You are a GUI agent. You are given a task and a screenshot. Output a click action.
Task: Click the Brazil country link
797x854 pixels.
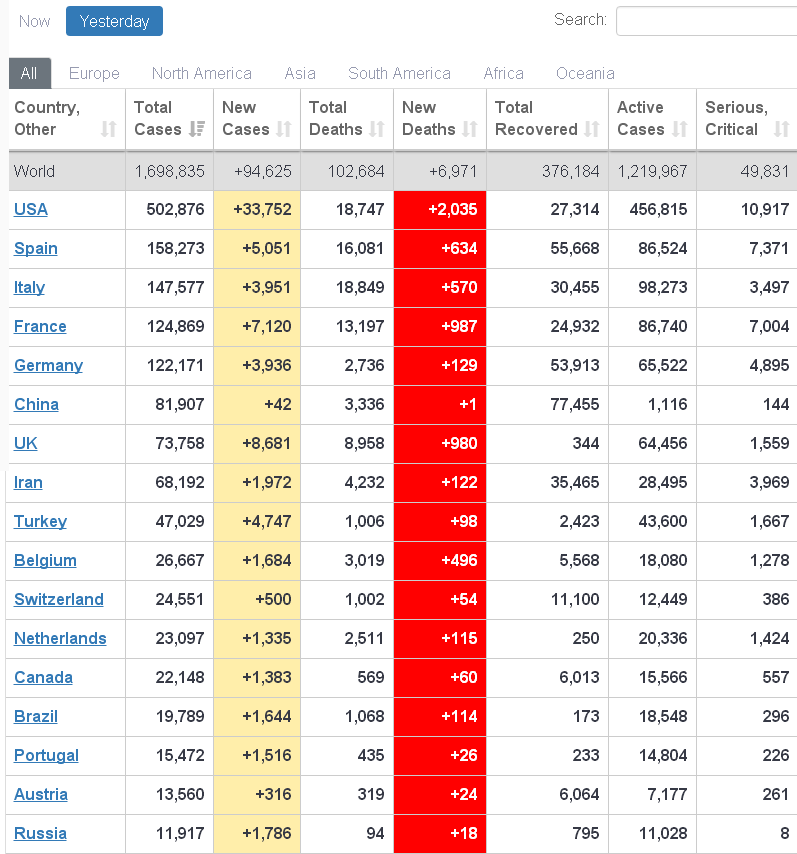click(x=35, y=717)
